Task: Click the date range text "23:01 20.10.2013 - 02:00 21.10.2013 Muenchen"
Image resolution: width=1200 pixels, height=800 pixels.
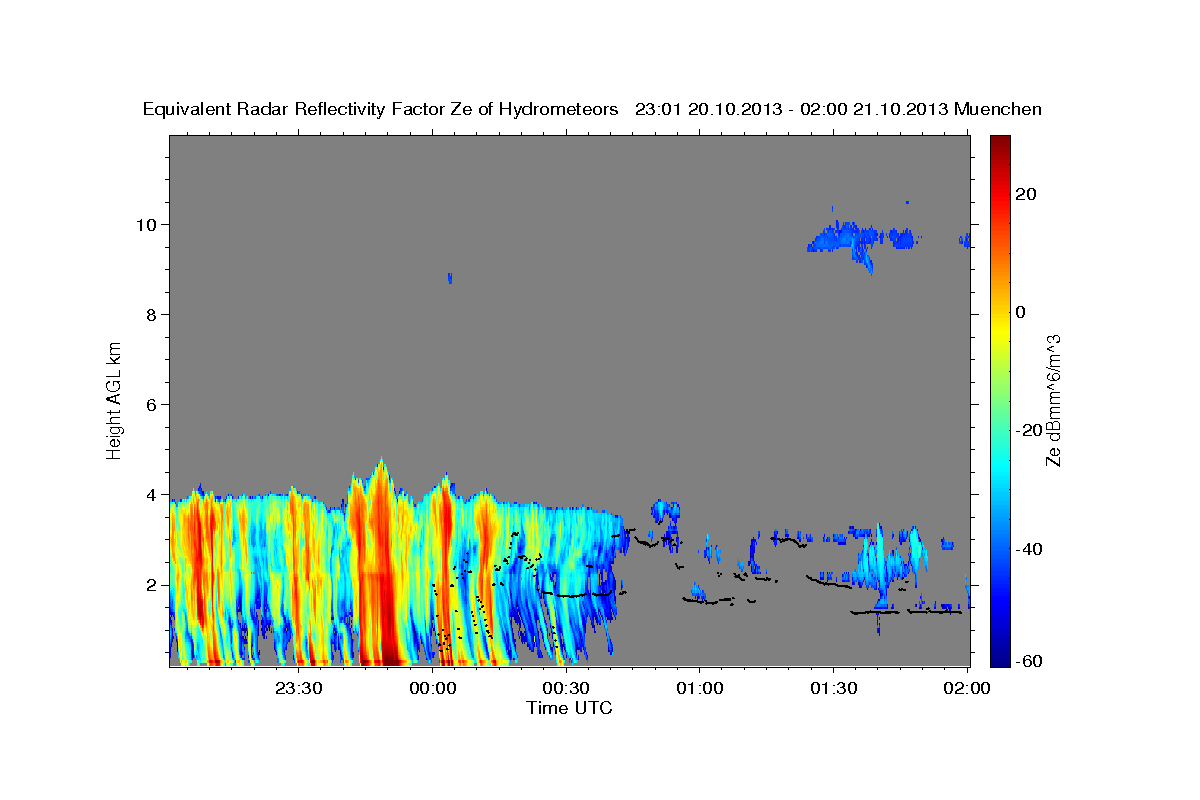Action: [x=838, y=109]
